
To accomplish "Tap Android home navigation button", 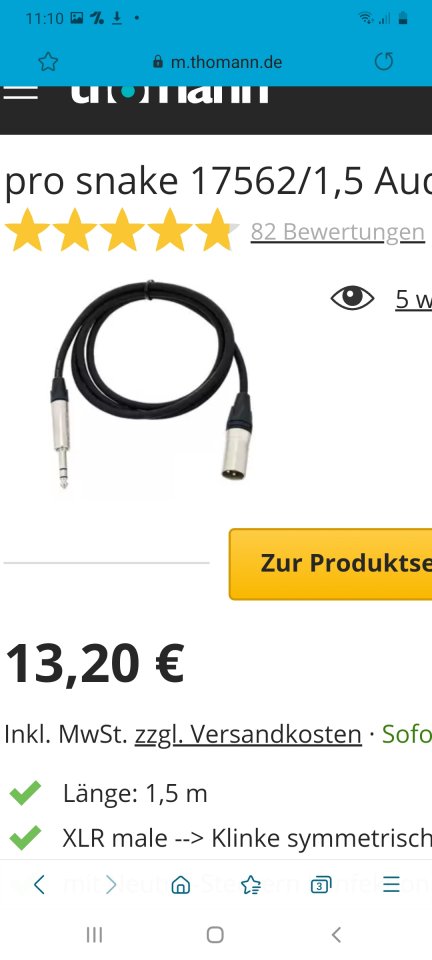I will coord(215,935).
